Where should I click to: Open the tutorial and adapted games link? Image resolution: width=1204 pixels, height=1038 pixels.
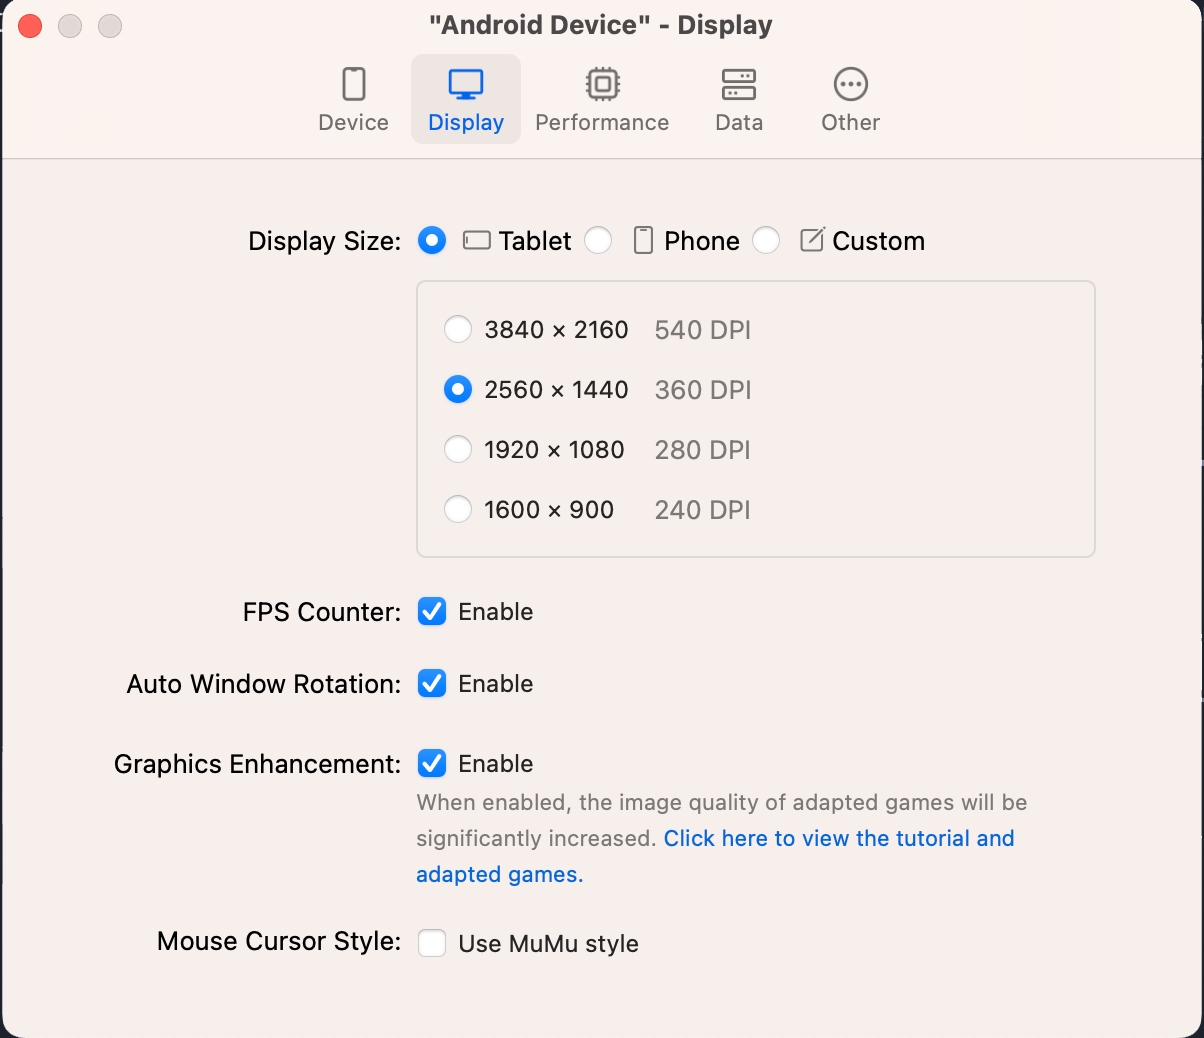pos(838,839)
